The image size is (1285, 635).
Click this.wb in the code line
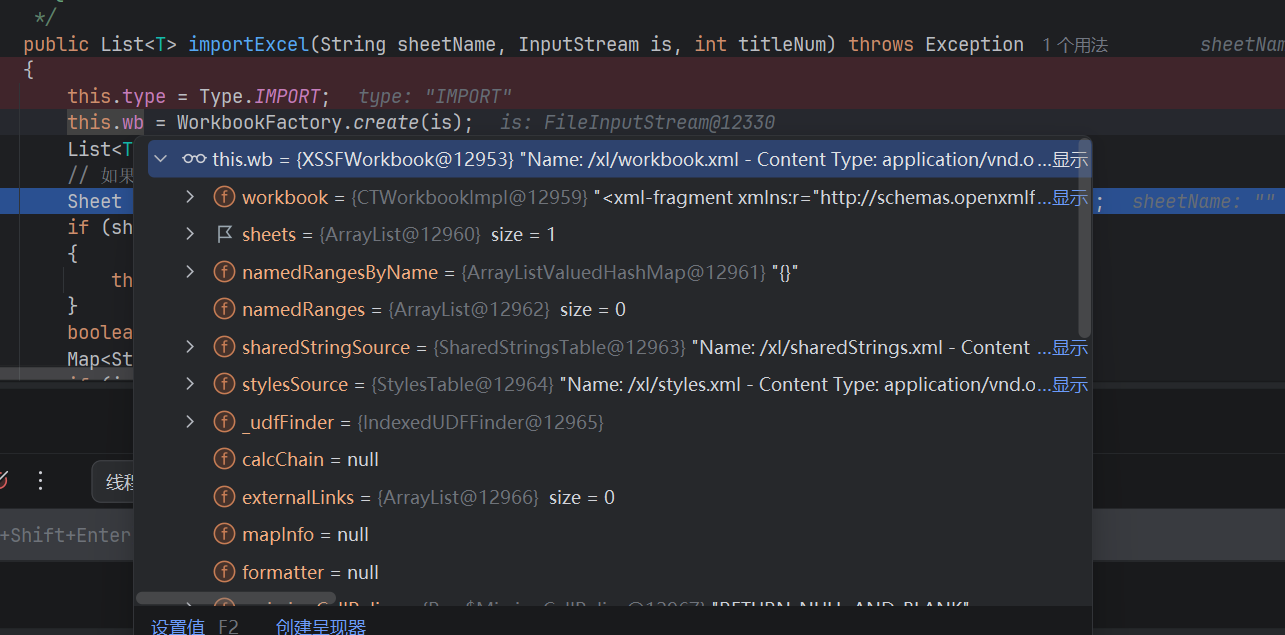(105, 122)
